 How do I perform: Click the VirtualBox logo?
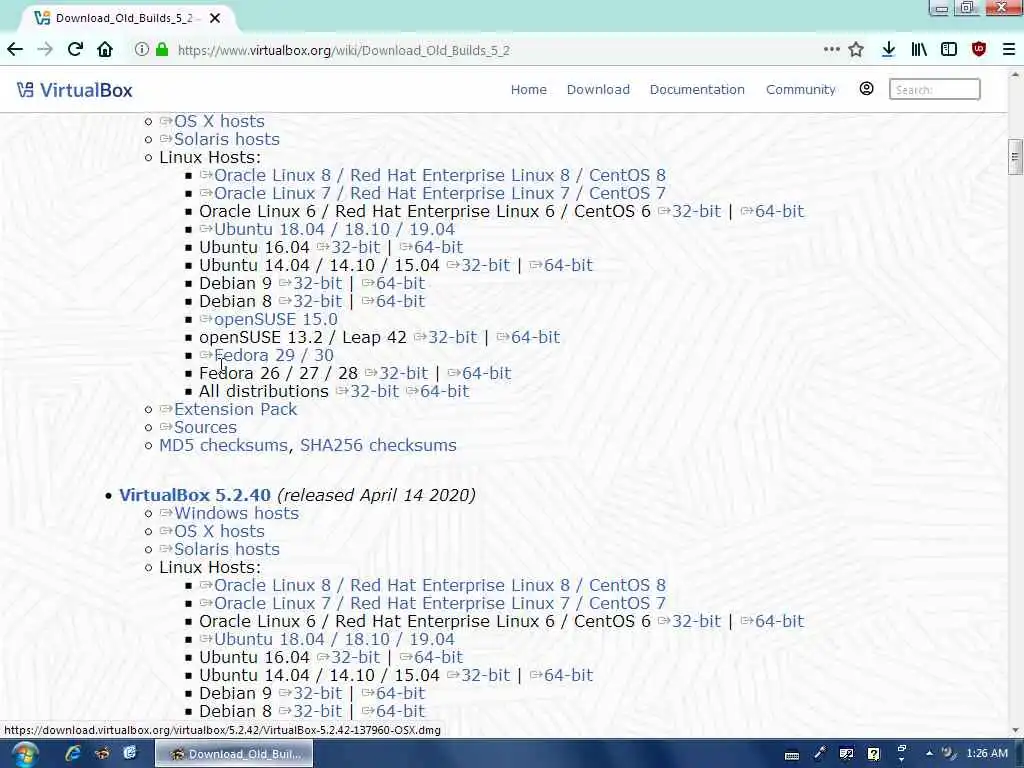(74, 90)
